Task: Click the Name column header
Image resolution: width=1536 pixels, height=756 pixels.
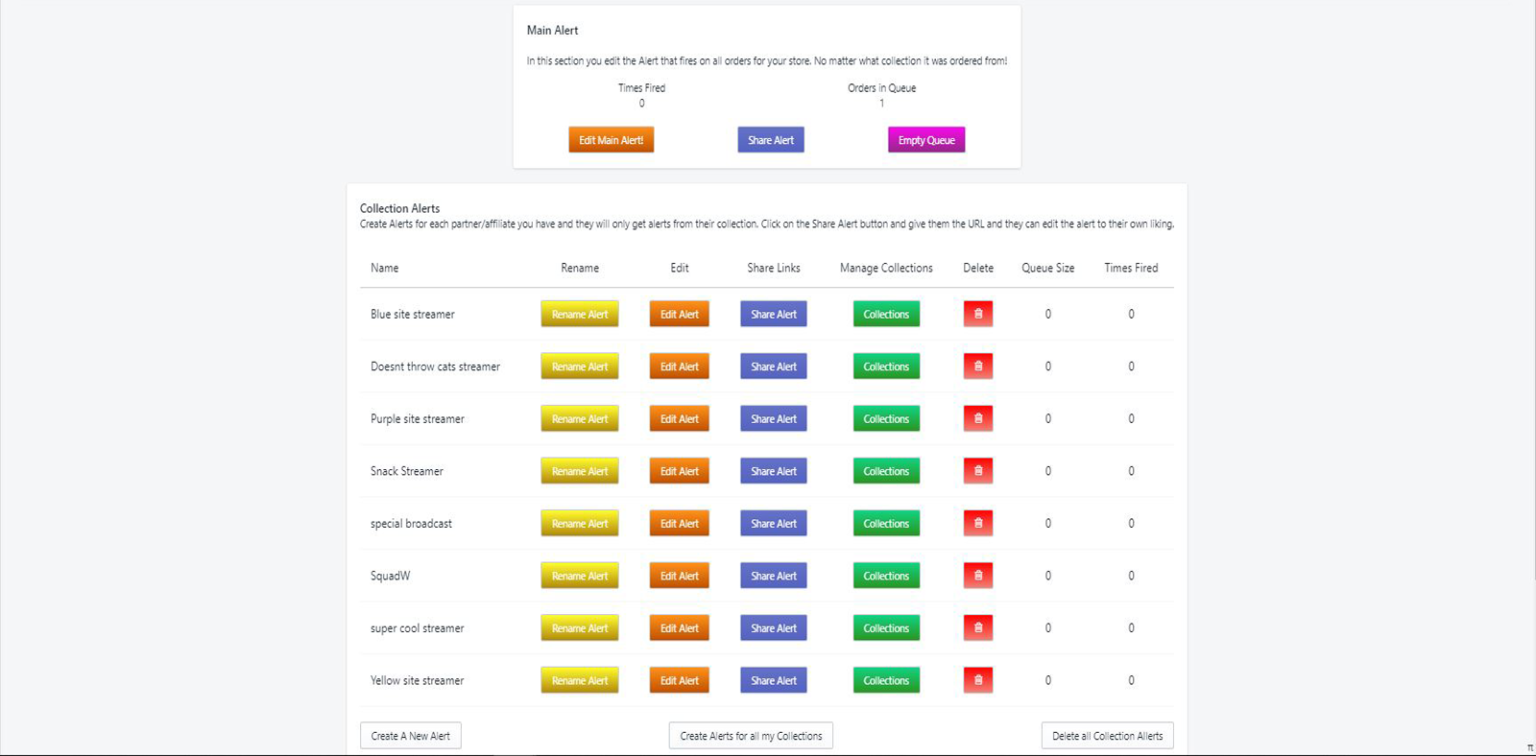Action: (x=385, y=268)
